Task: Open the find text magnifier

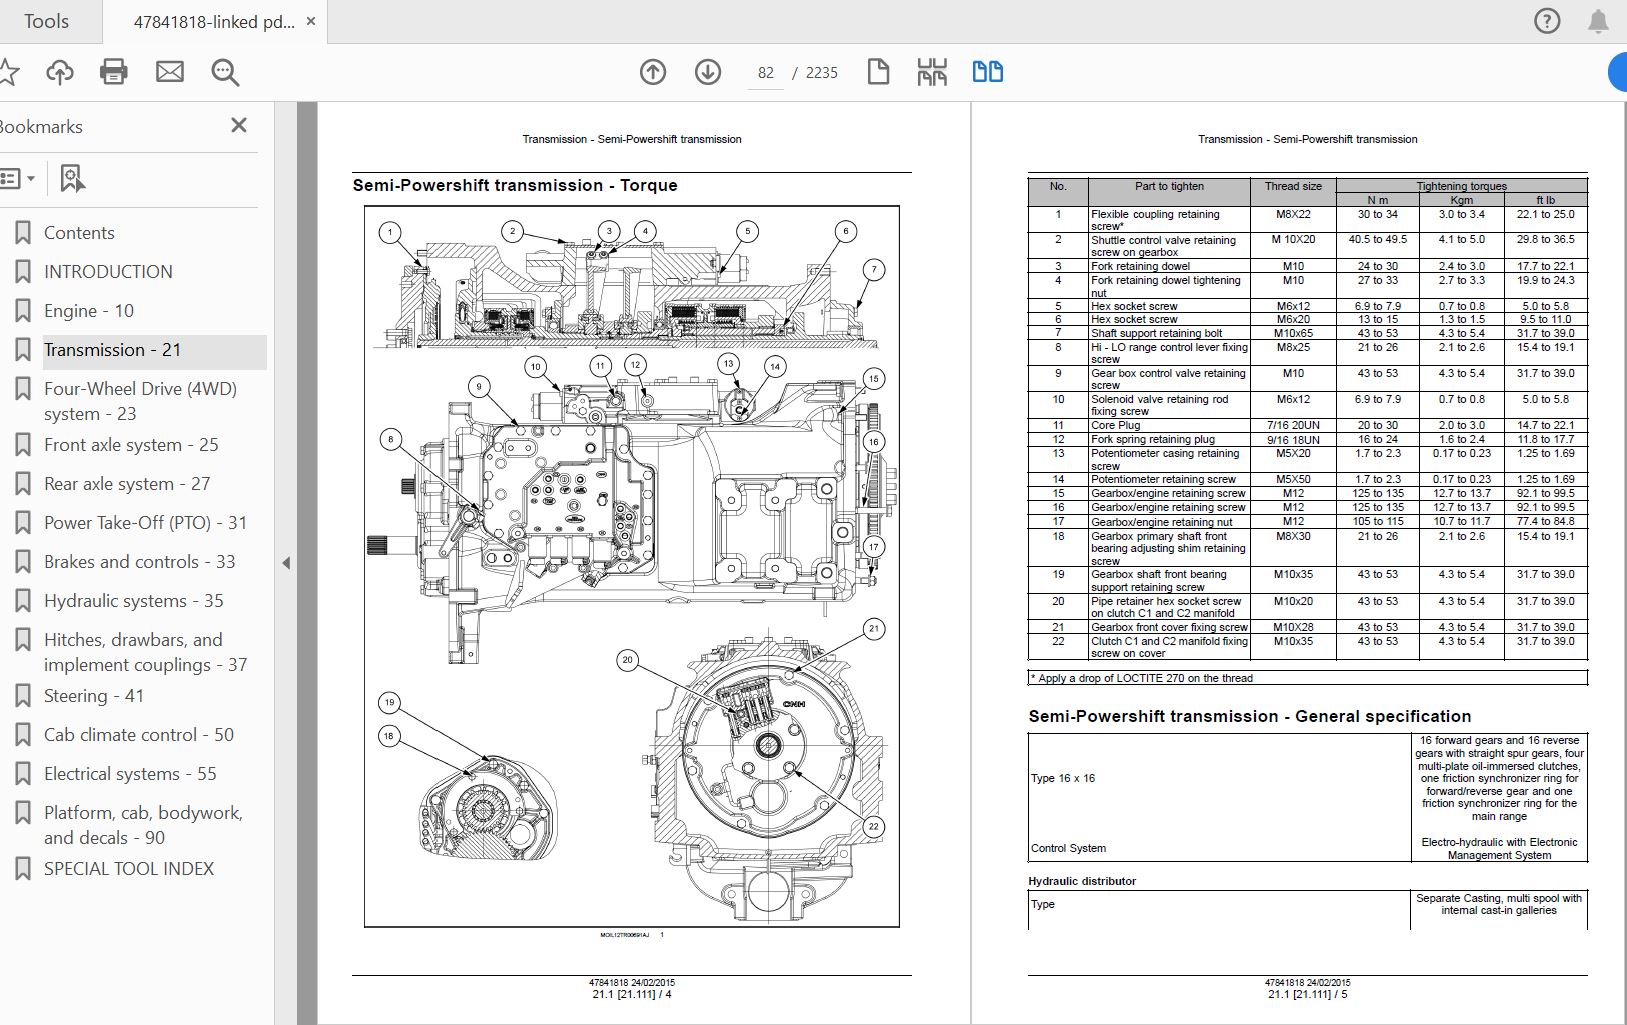Action: click(x=225, y=72)
